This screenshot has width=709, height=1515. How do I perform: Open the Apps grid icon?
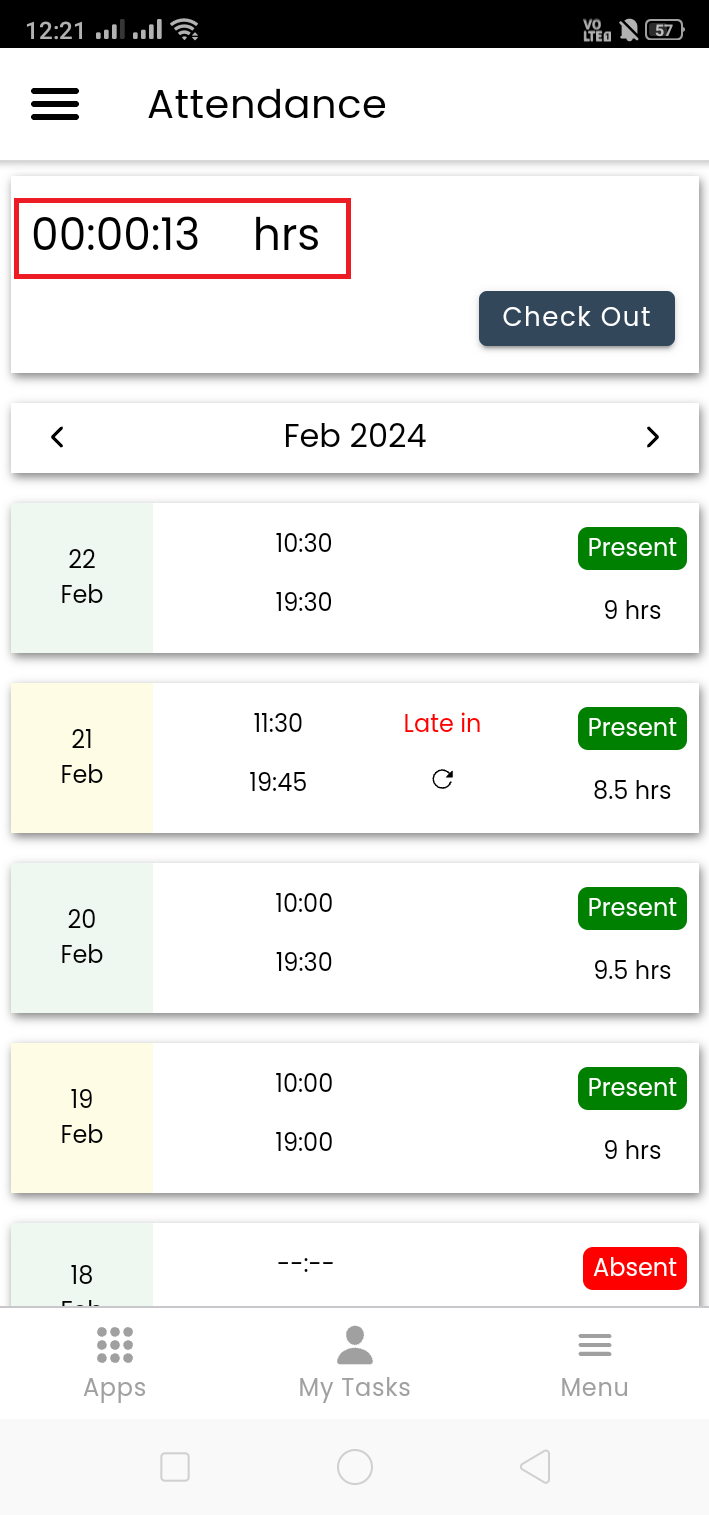(115, 1345)
